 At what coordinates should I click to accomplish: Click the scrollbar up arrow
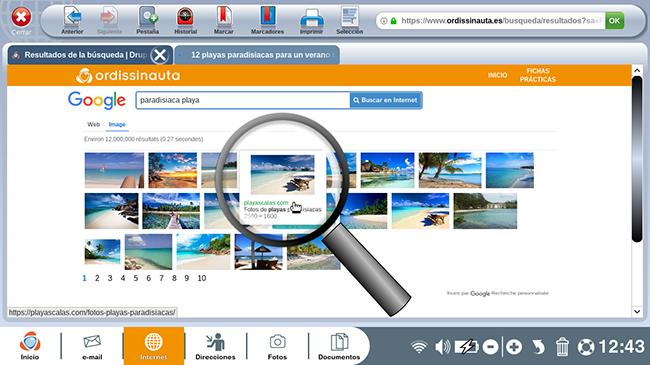coord(637,71)
